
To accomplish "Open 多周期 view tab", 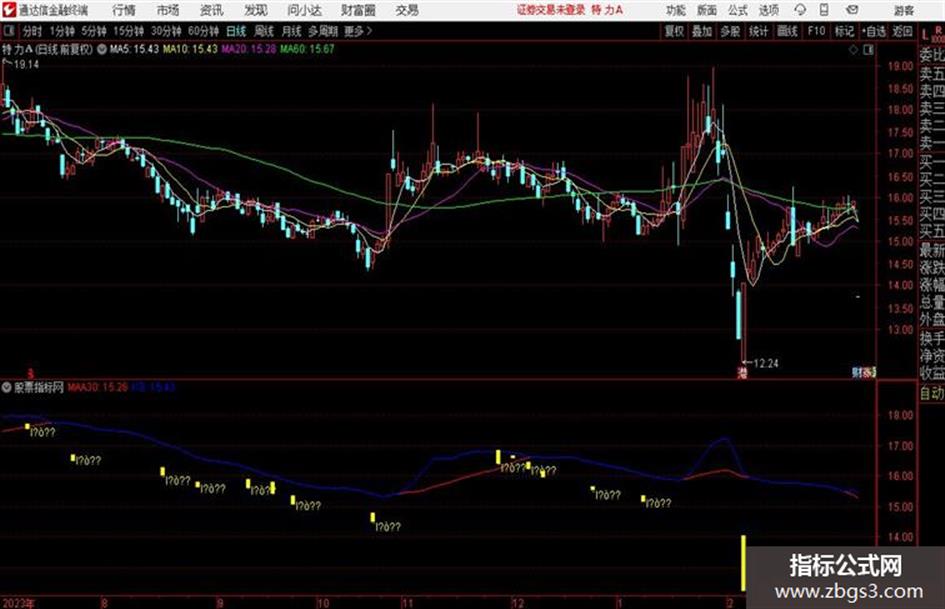I will pyautogui.click(x=323, y=31).
